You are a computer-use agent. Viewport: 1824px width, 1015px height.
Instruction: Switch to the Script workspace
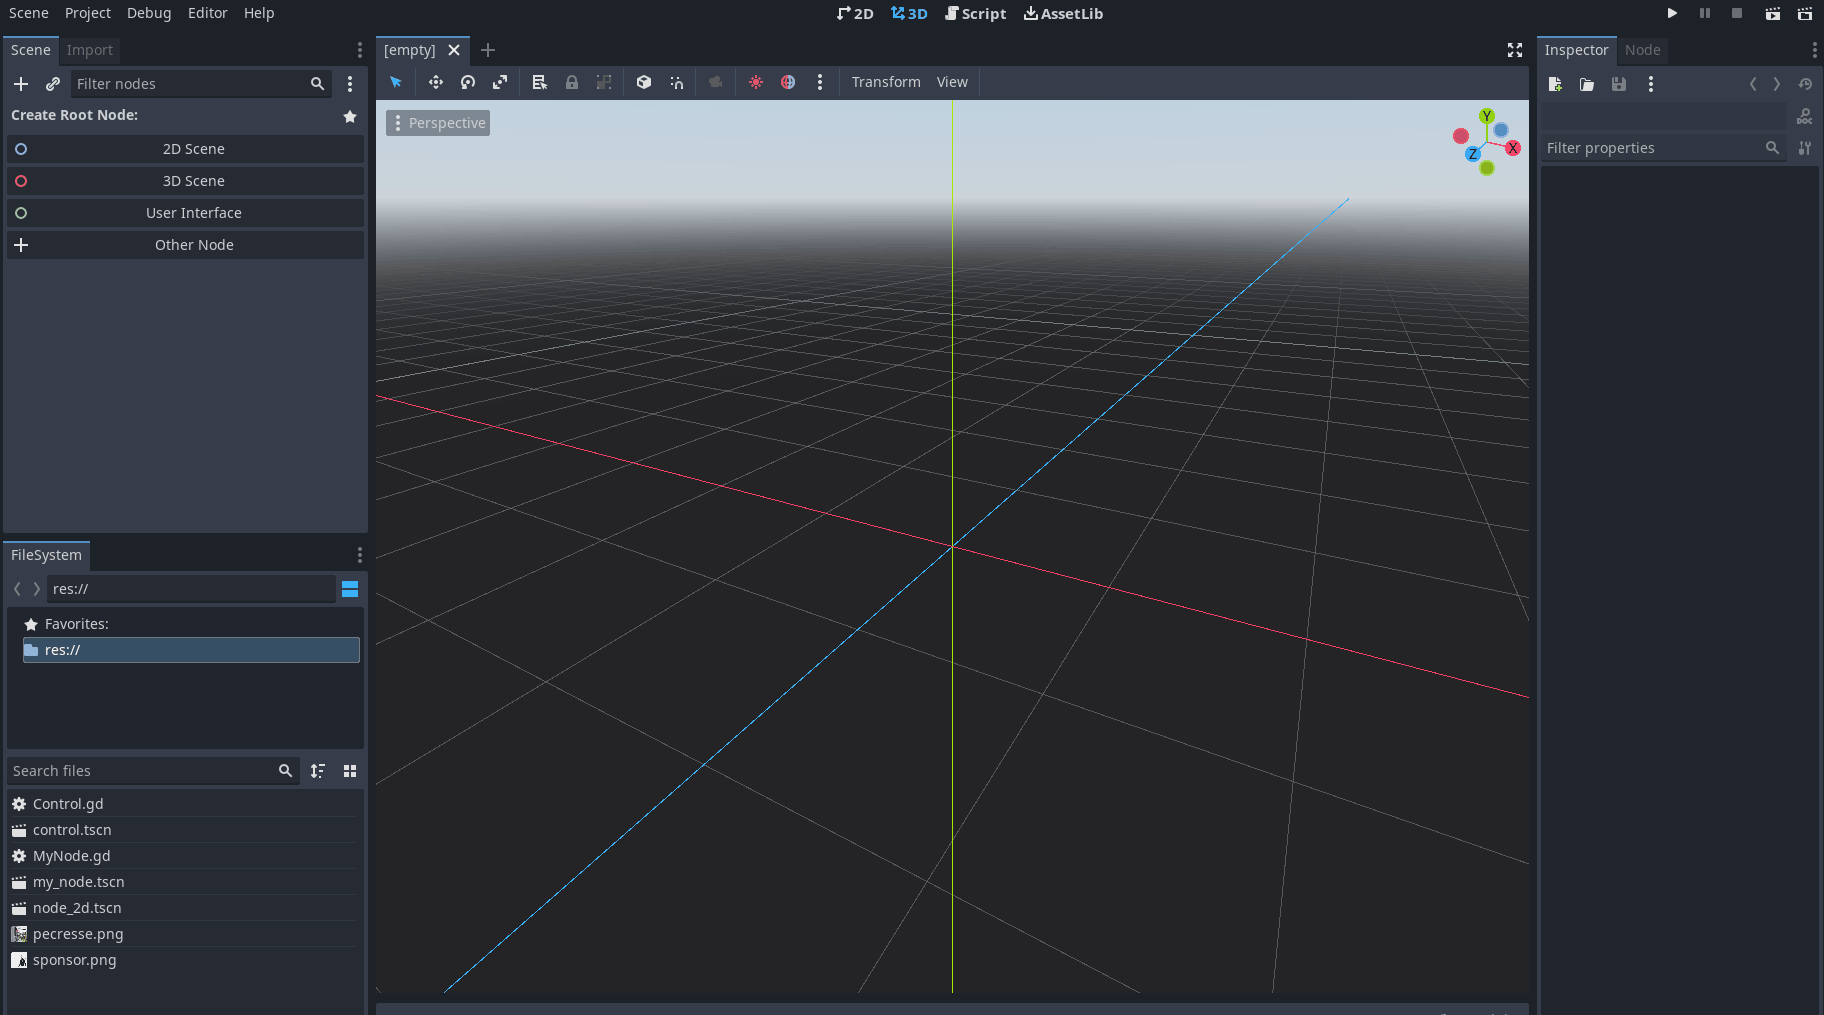[976, 13]
